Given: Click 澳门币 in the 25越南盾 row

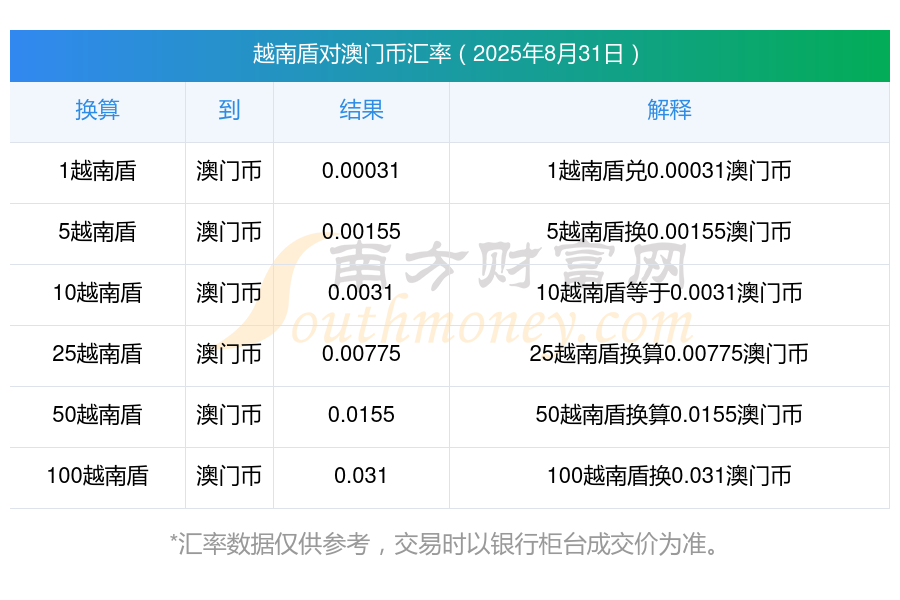Looking at the screenshot, I should pyautogui.click(x=229, y=354).
